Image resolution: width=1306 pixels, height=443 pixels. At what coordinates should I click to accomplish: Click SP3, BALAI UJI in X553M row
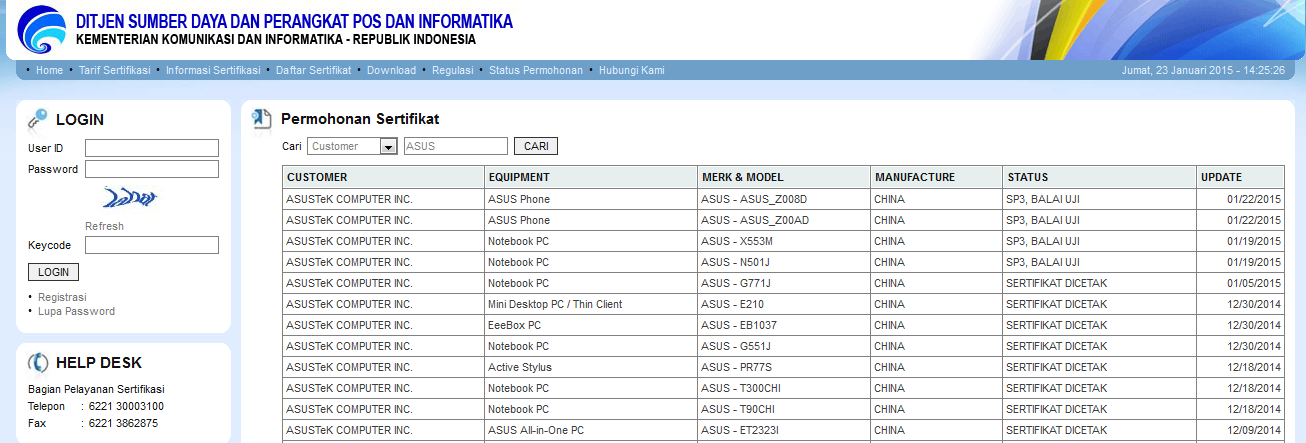coord(1100,241)
